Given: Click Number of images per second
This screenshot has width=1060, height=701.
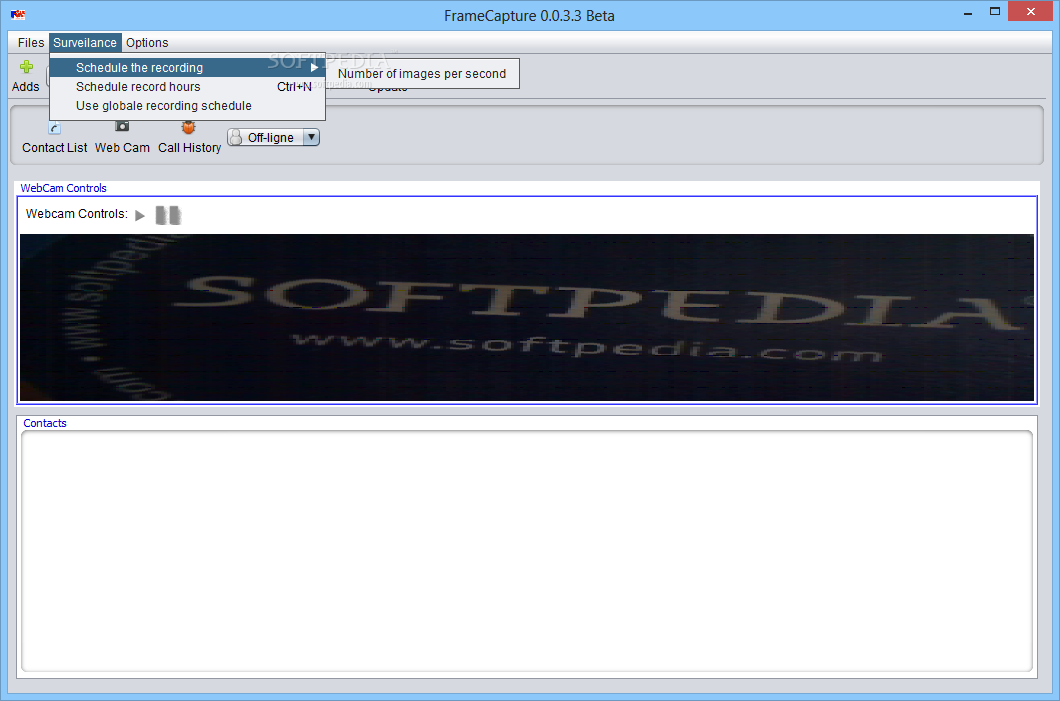Looking at the screenshot, I should [x=422, y=74].
